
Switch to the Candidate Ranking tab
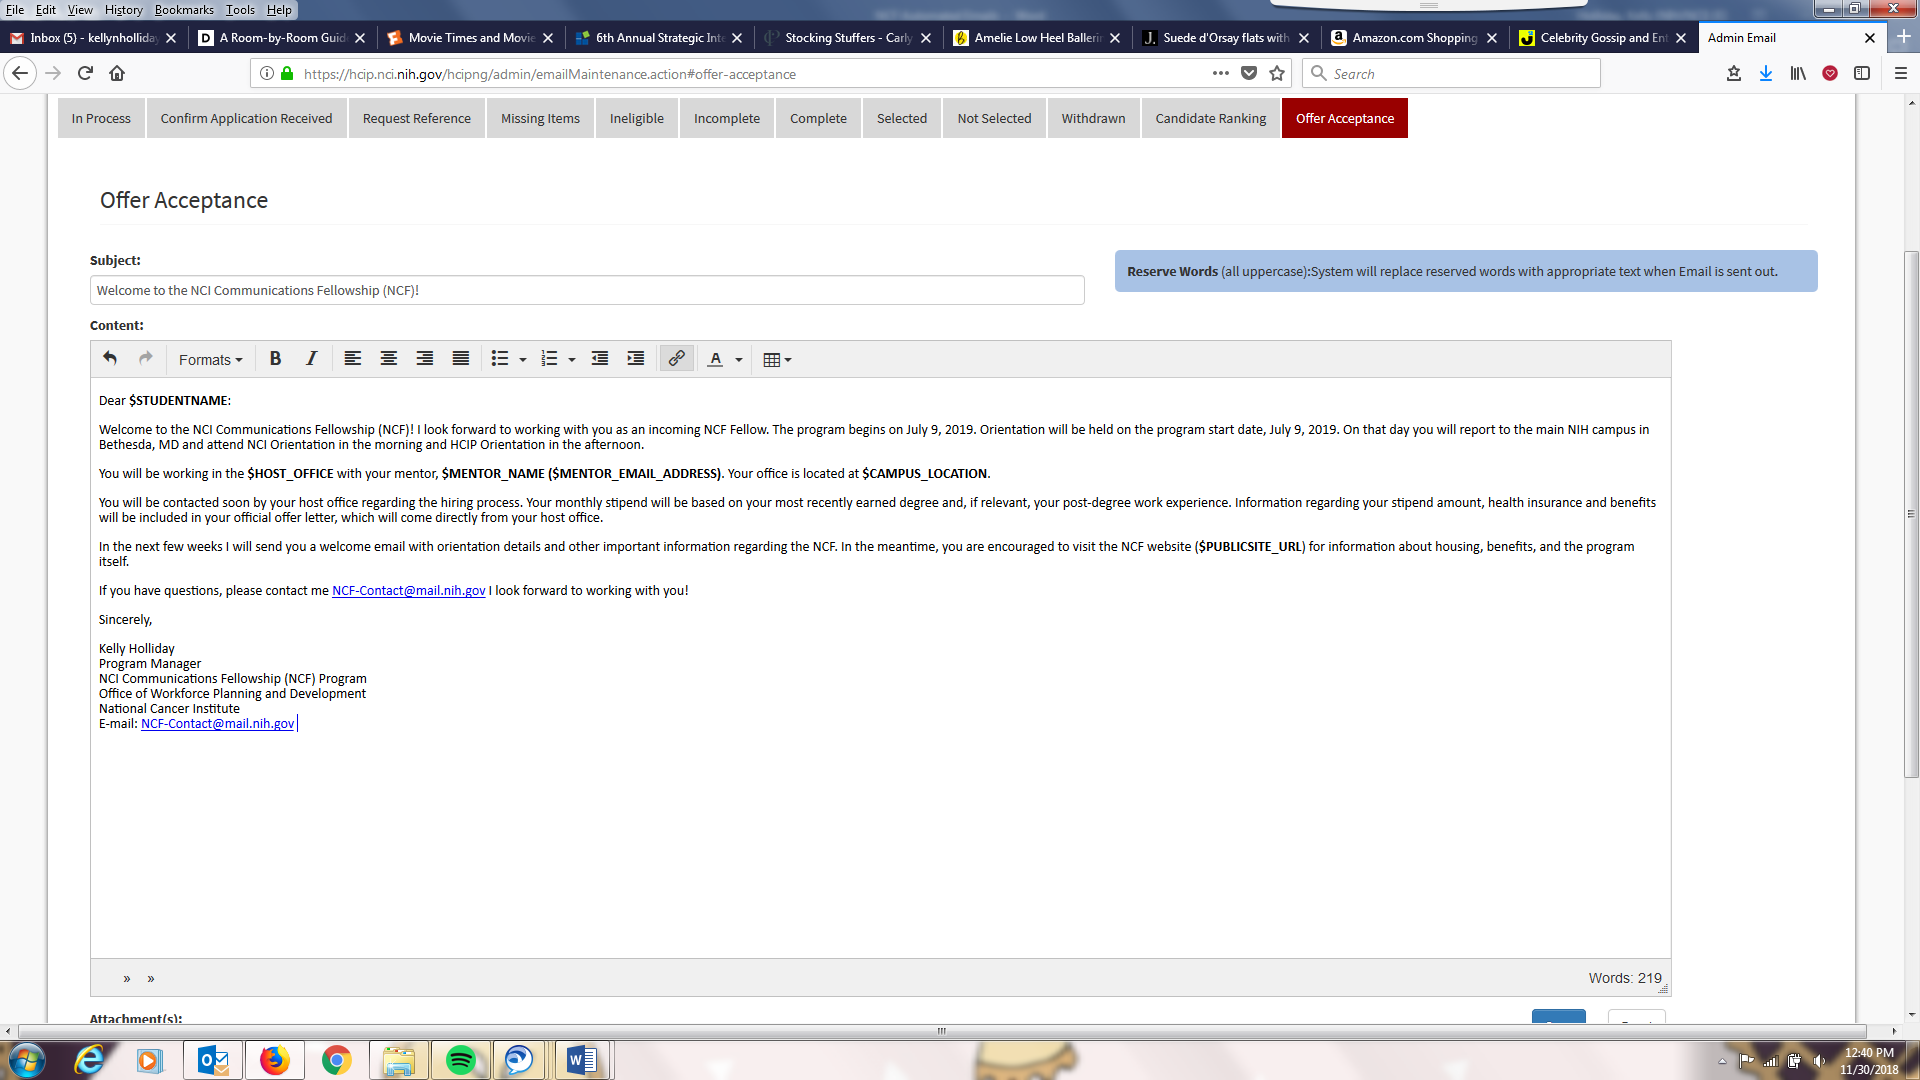[x=1210, y=118]
